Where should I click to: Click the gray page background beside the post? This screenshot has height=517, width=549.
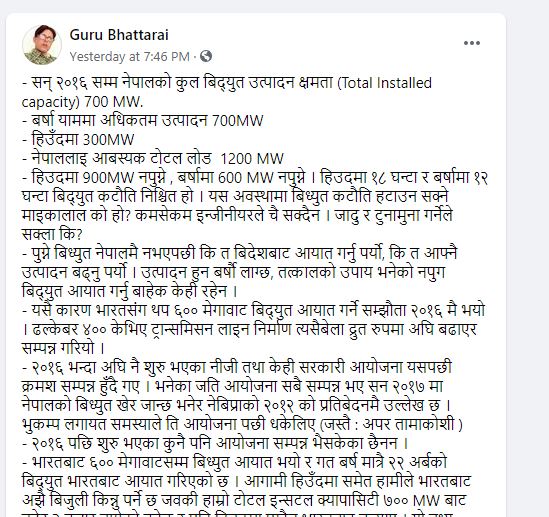pos(528,245)
